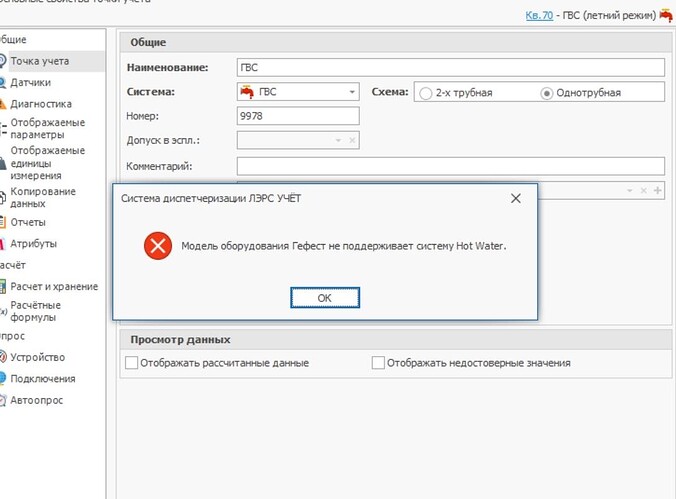This screenshot has width=676, height=499.
Task: Close the ЛЭРС УЧЁТ error dialog
Action: click(x=516, y=198)
